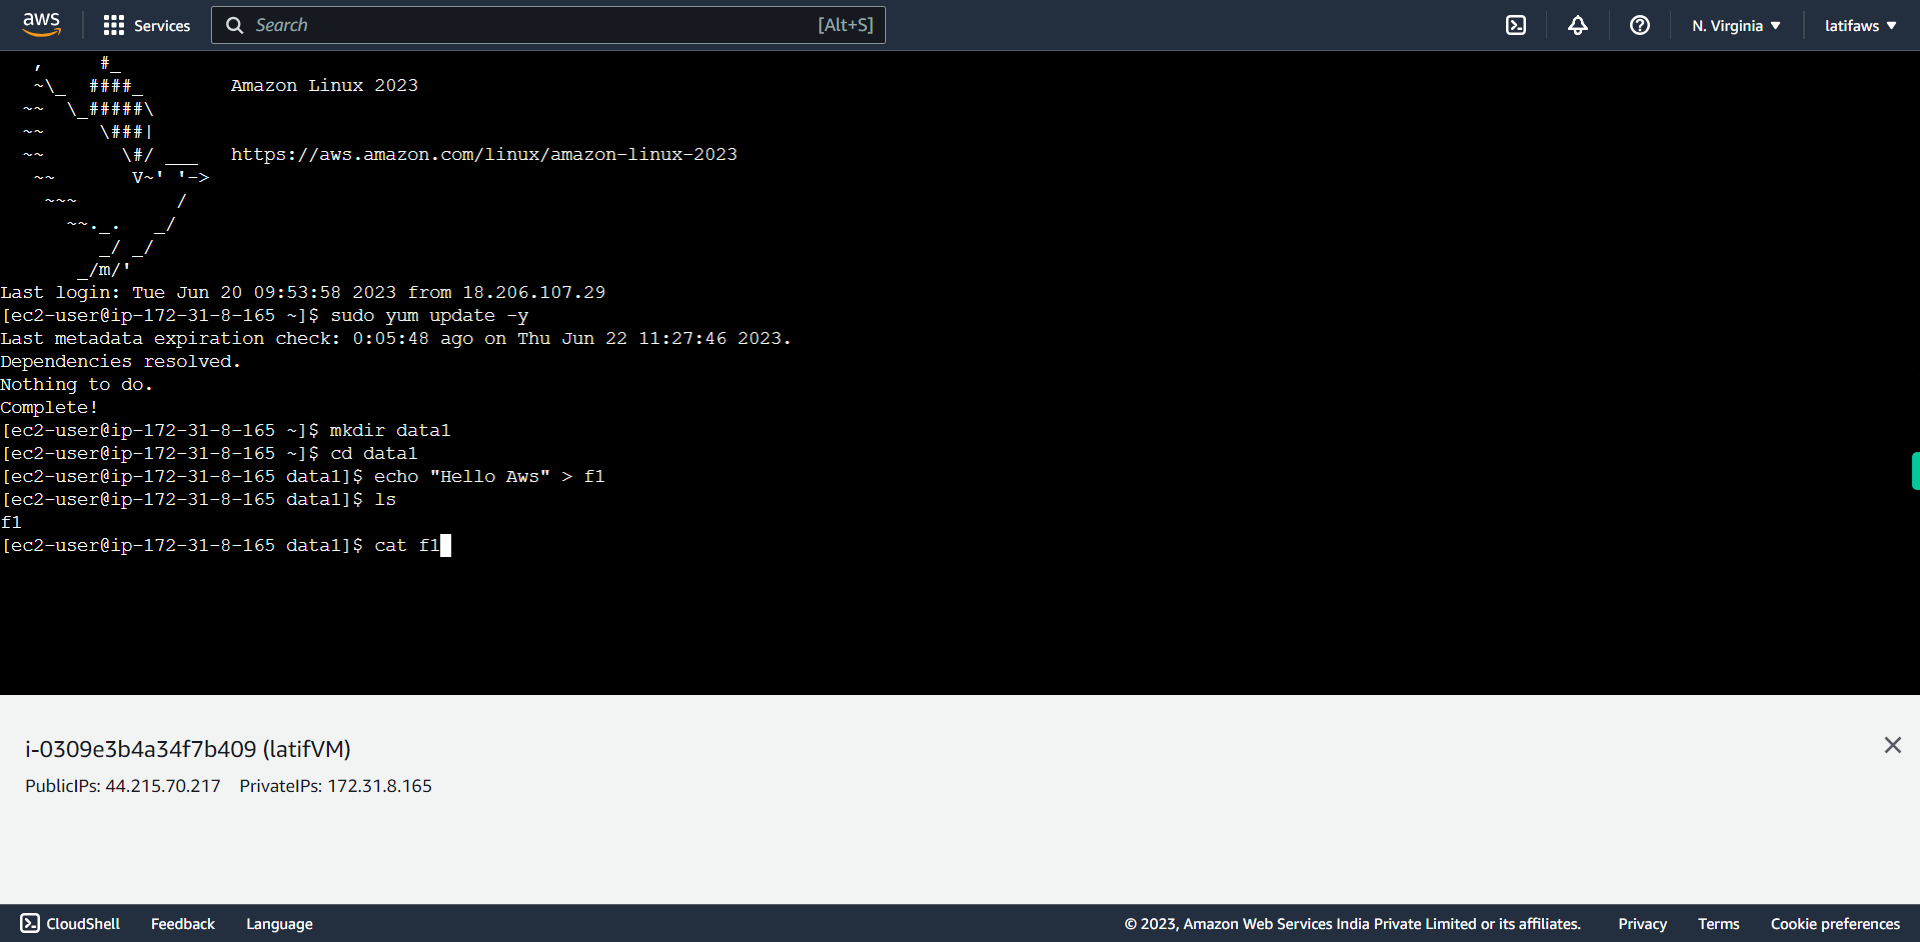Image resolution: width=1920 pixels, height=942 pixels.
Task: Focus the AWS search field
Action: pos(548,25)
